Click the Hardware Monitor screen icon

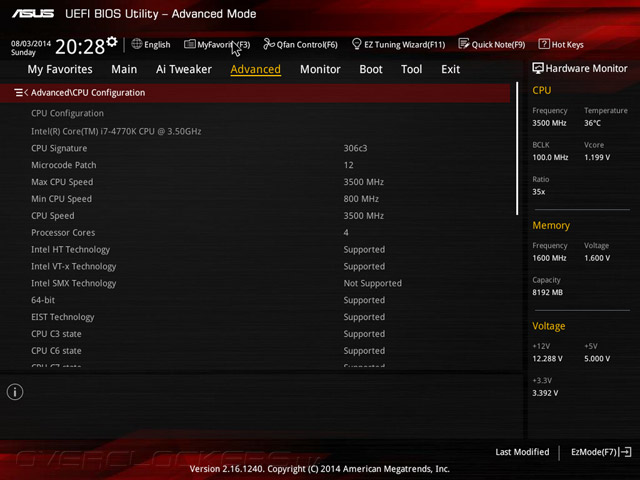coord(538,68)
